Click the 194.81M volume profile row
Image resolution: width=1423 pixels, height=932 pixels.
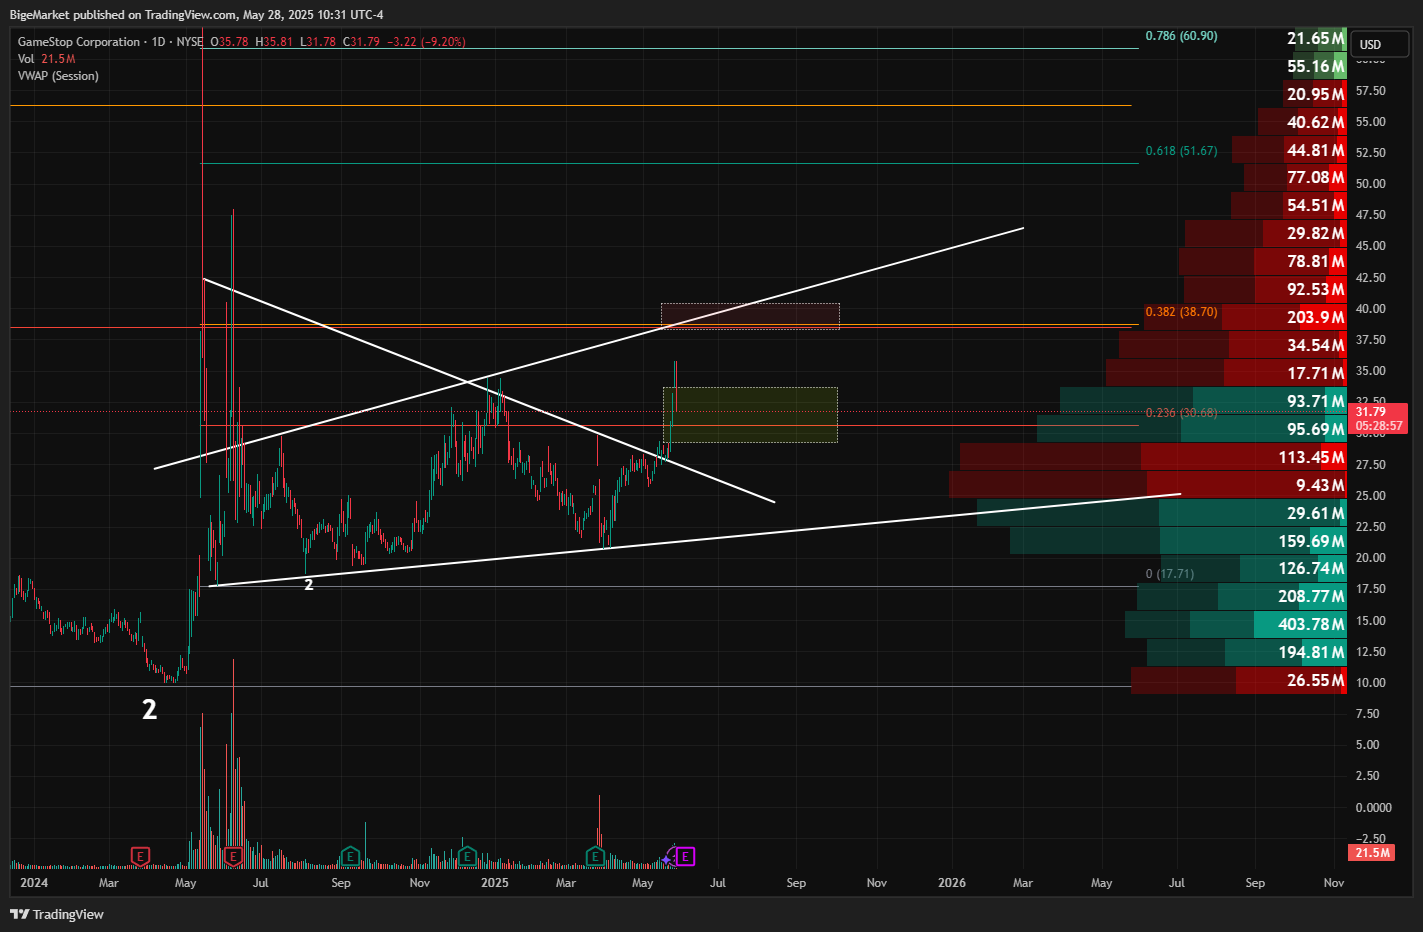point(1247,652)
